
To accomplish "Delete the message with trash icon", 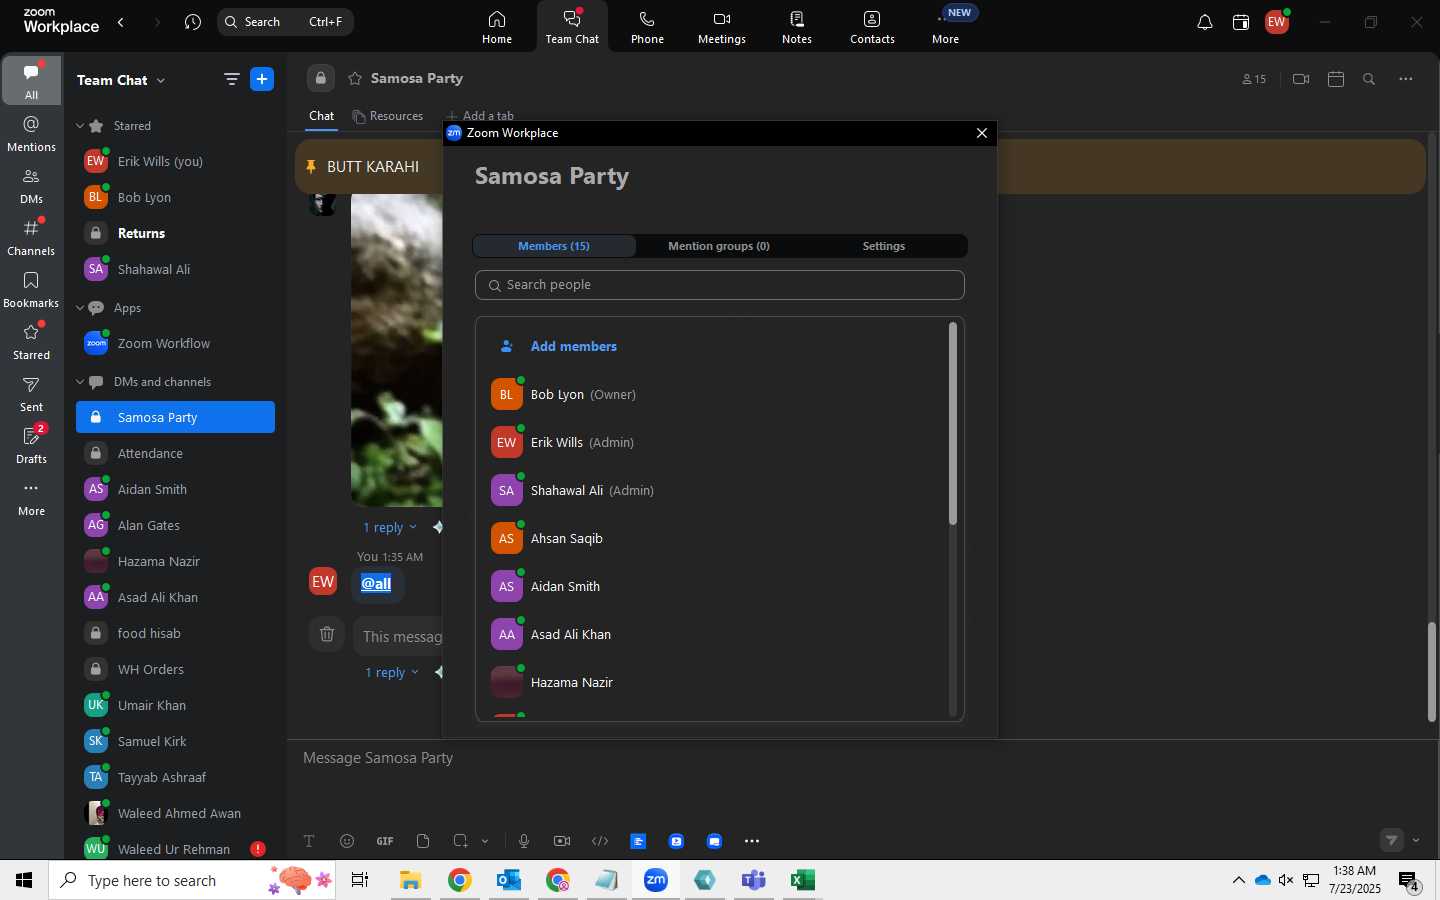I will tap(327, 634).
